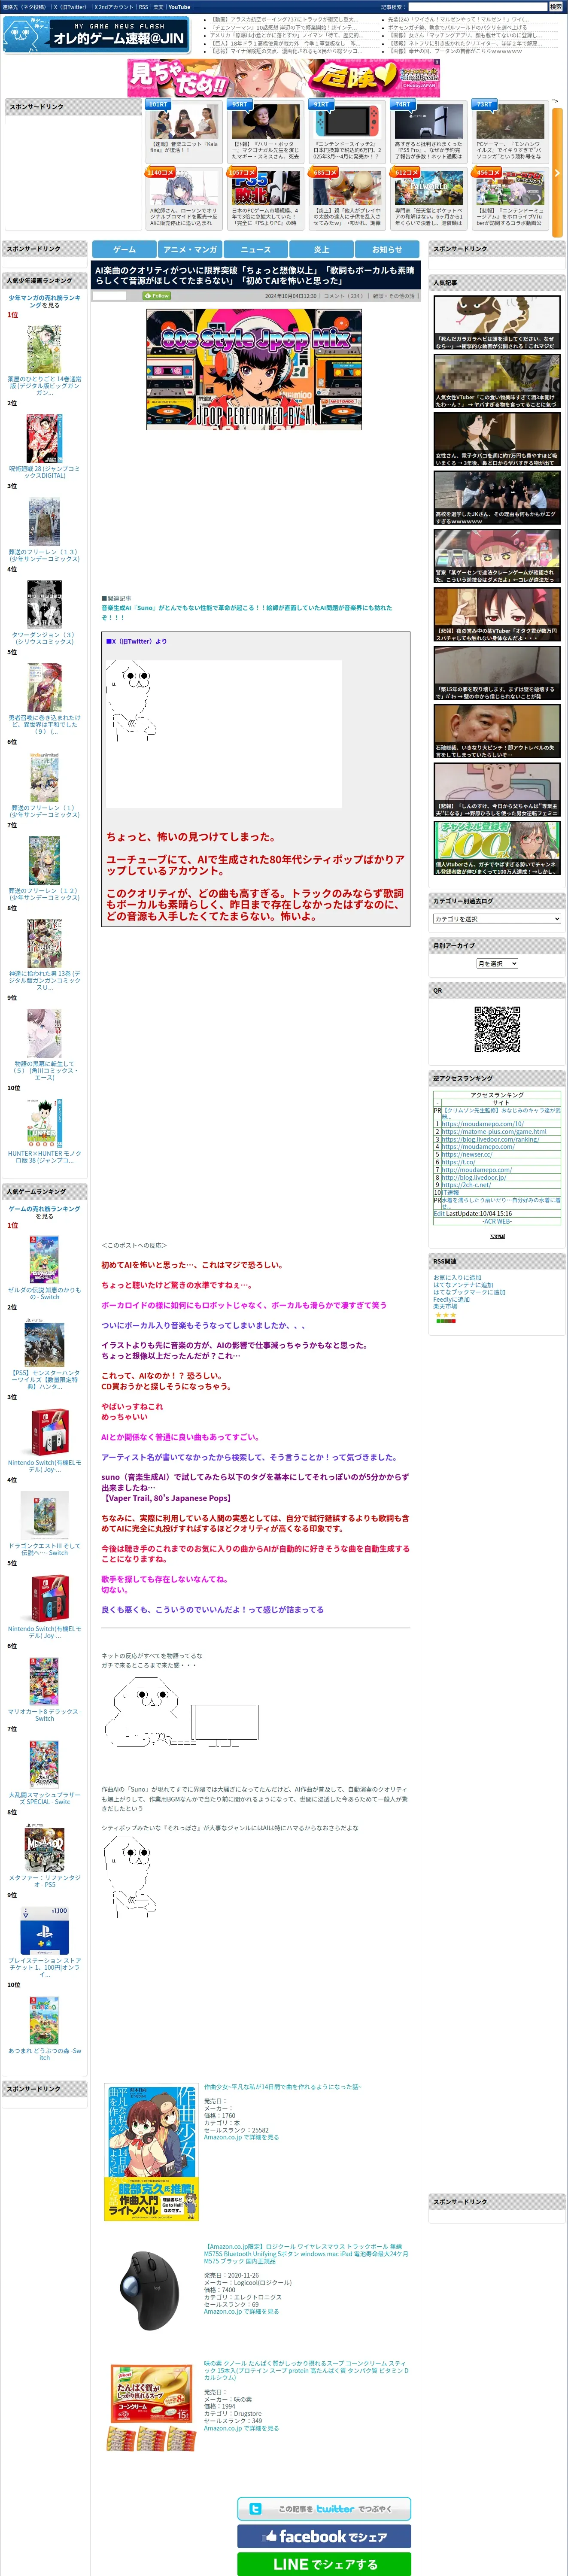The height and width of the screenshot is (2576, 568).
Task: Open the アニメ・マンガ navigation tab
Action: pos(190,249)
